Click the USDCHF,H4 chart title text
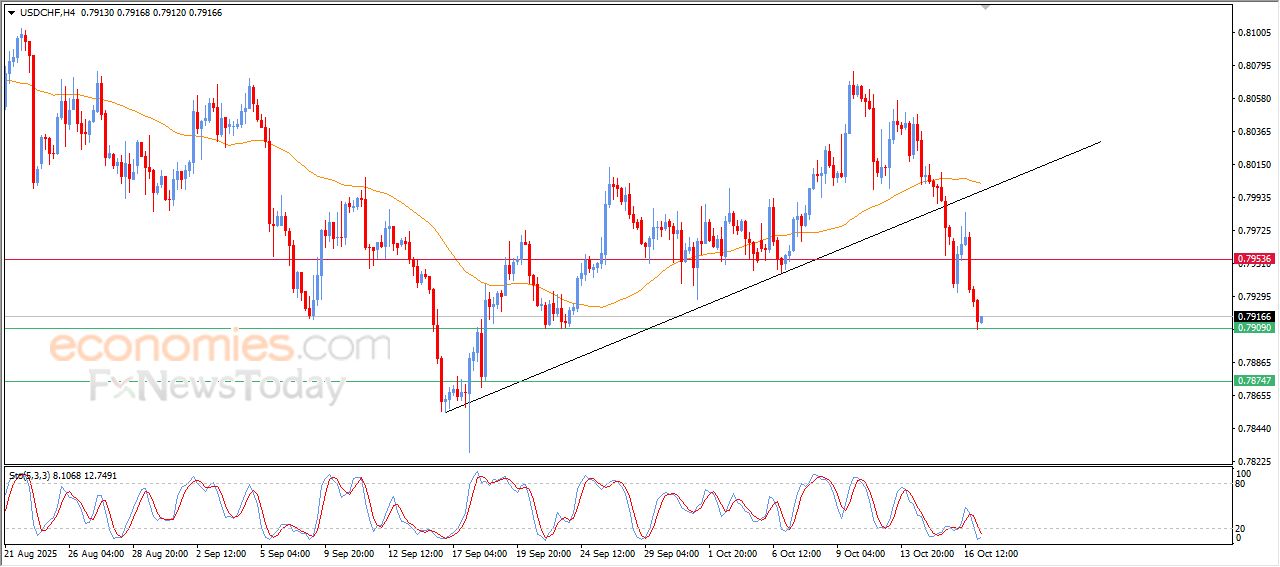 tap(46, 12)
